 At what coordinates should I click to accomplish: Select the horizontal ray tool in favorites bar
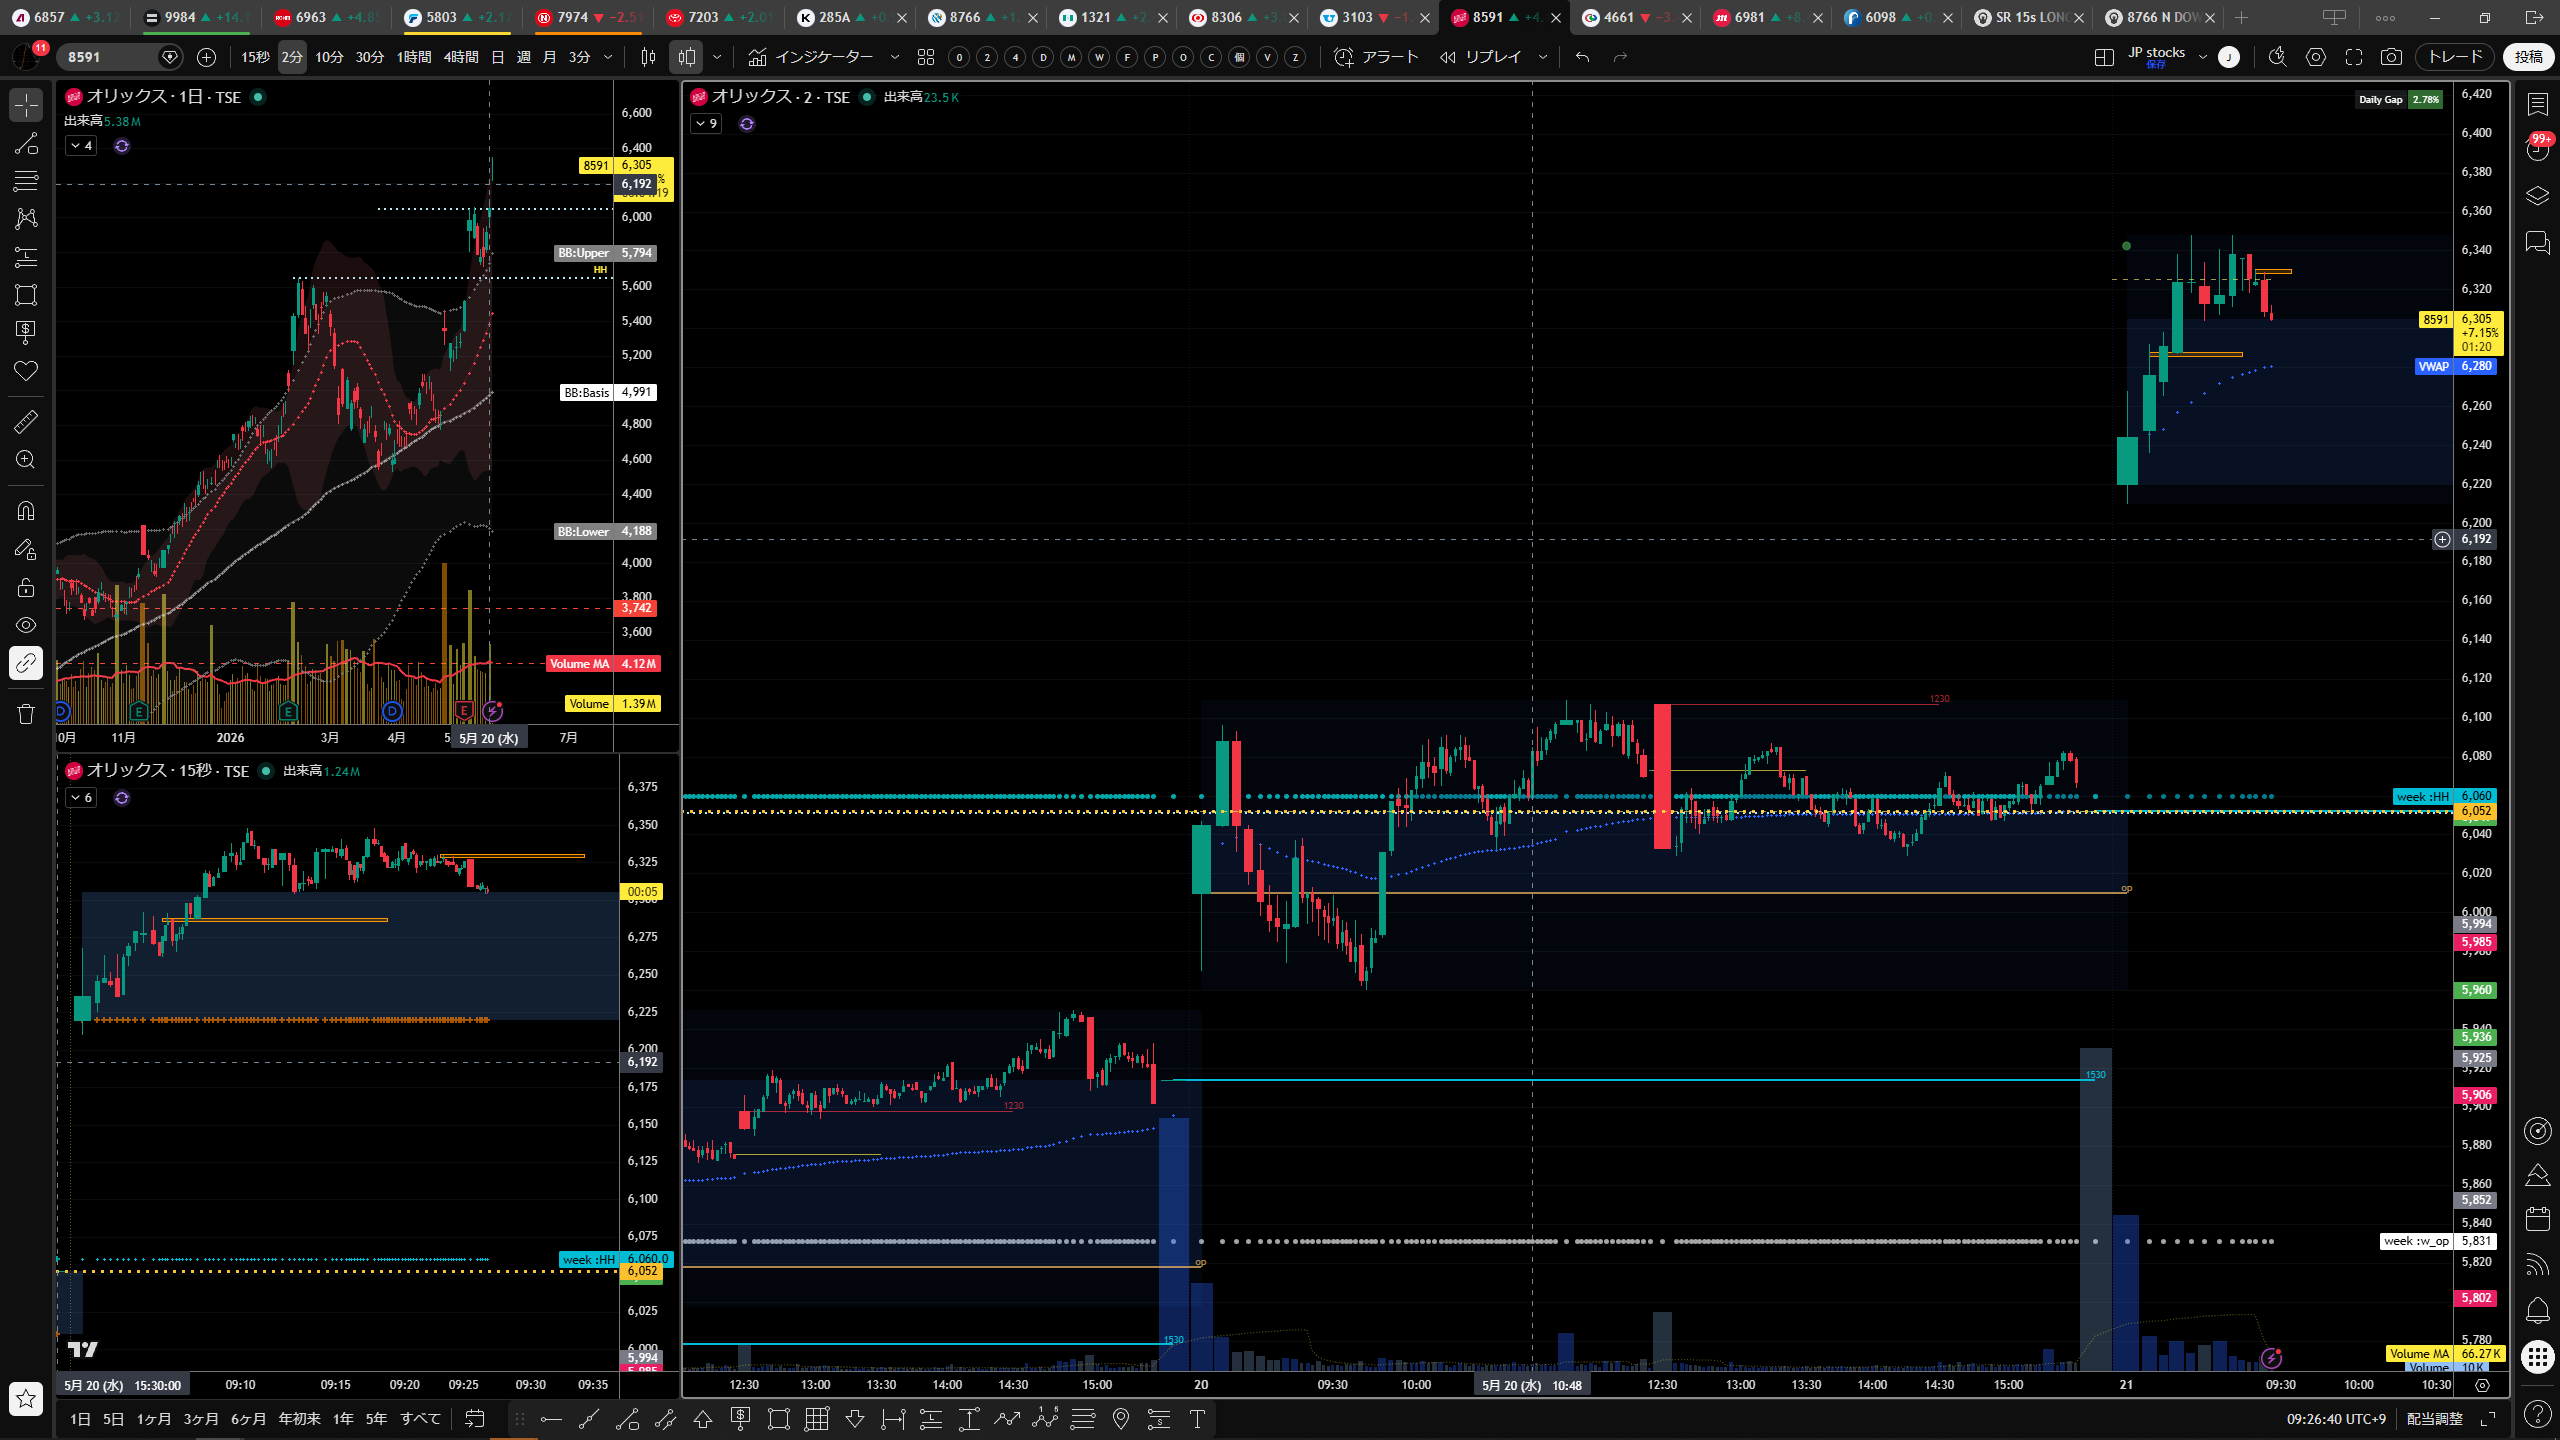(551, 1419)
